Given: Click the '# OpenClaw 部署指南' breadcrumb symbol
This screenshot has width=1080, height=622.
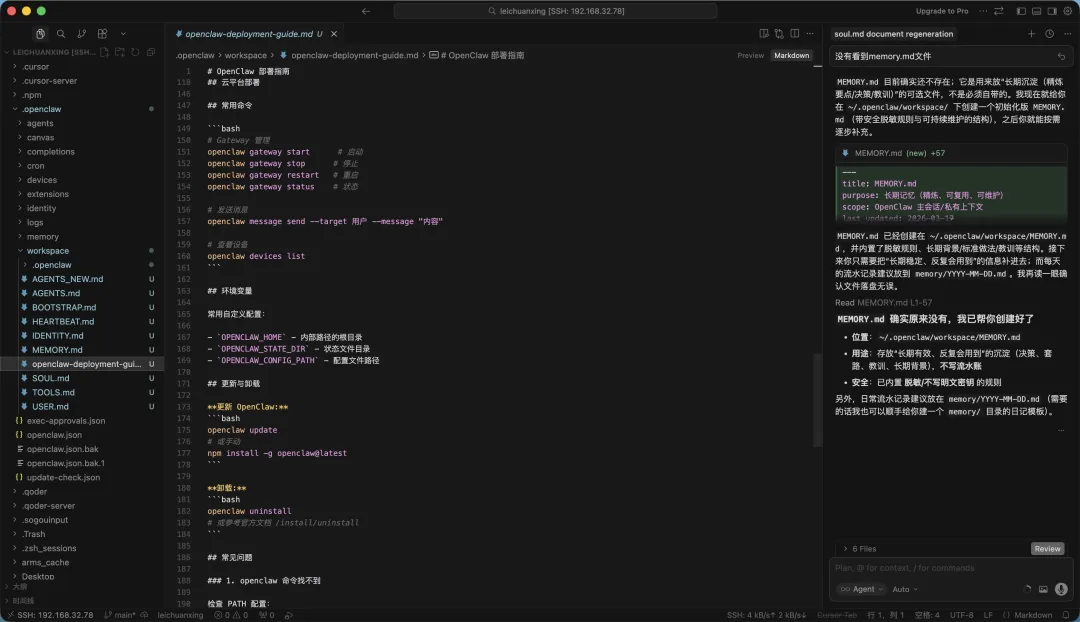Looking at the screenshot, I should click(x=477, y=56).
